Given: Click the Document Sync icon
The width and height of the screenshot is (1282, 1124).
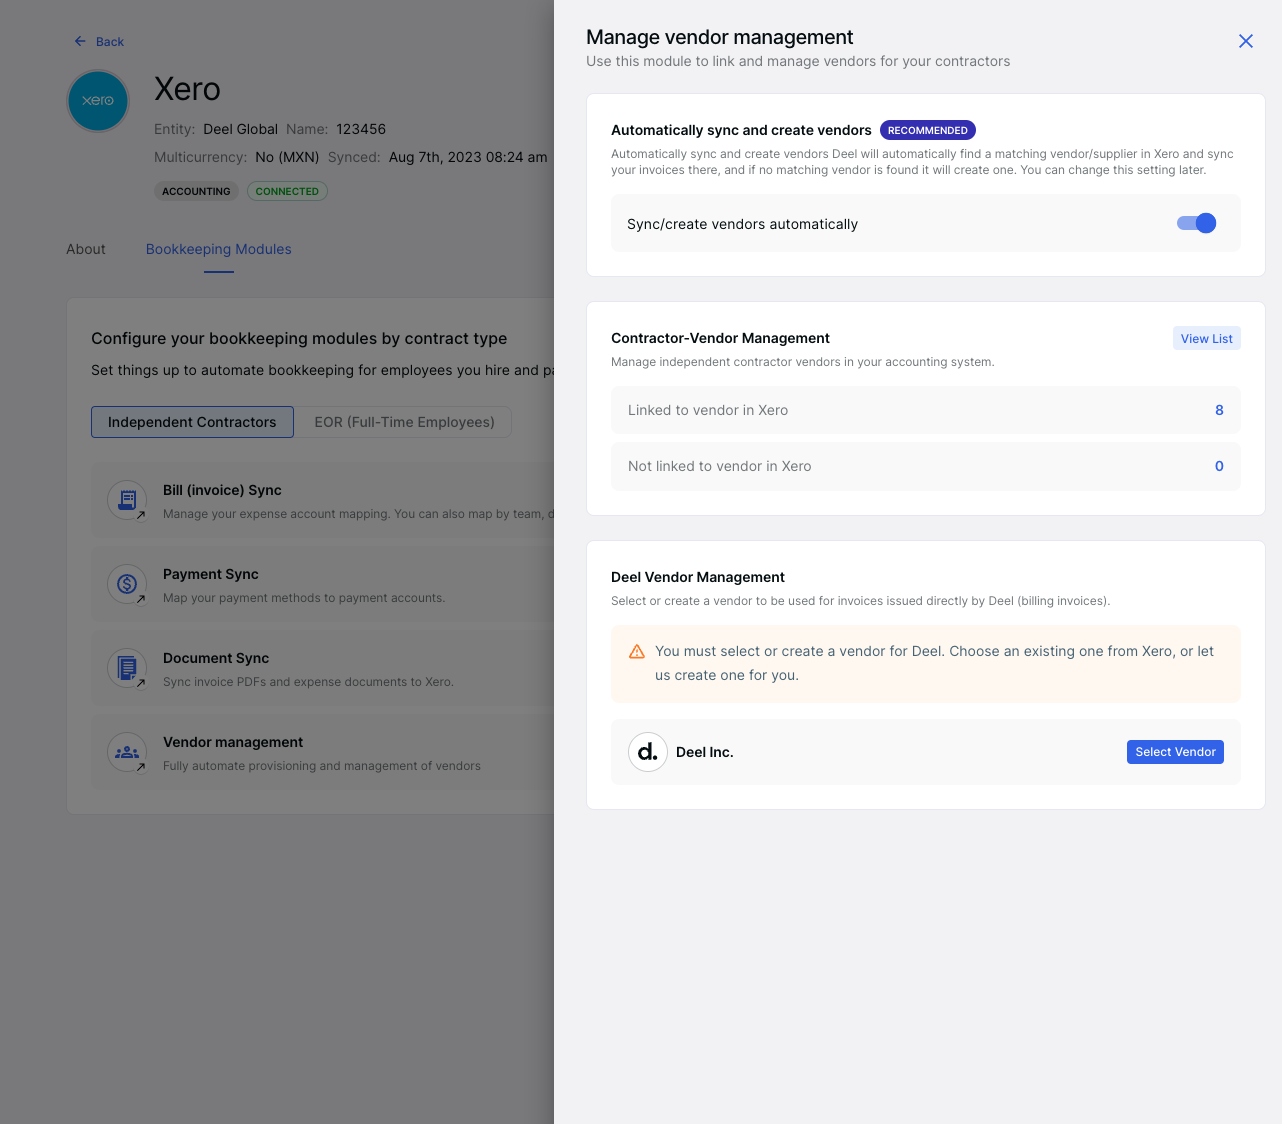Looking at the screenshot, I should point(127,668).
